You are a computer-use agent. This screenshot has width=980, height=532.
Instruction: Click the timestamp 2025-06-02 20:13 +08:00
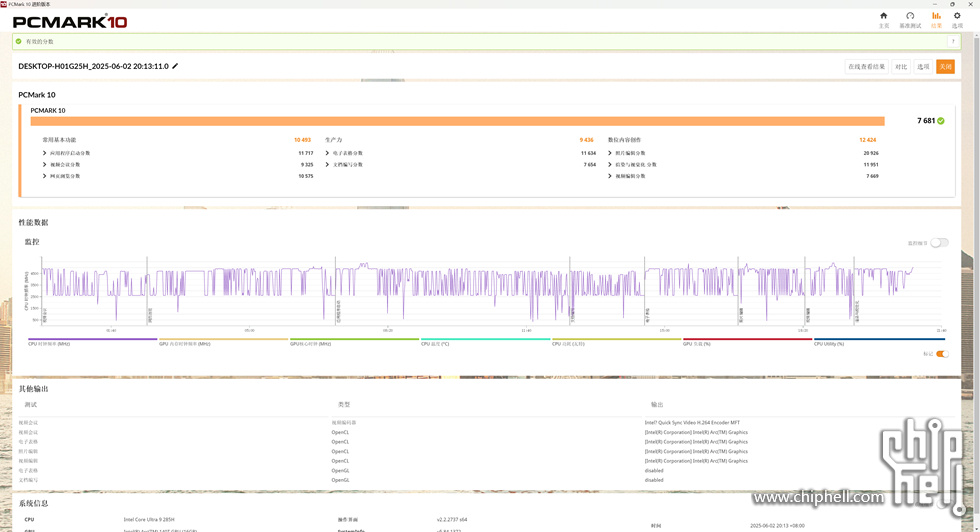(778, 526)
